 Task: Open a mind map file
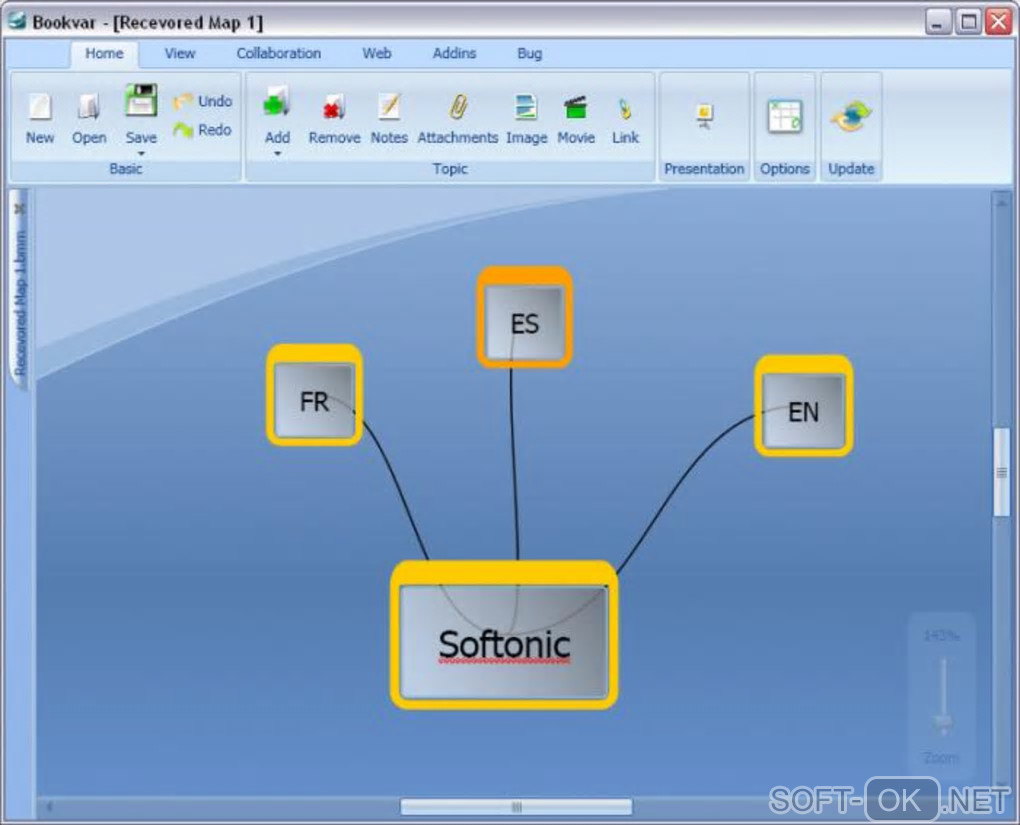coord(89,119)
